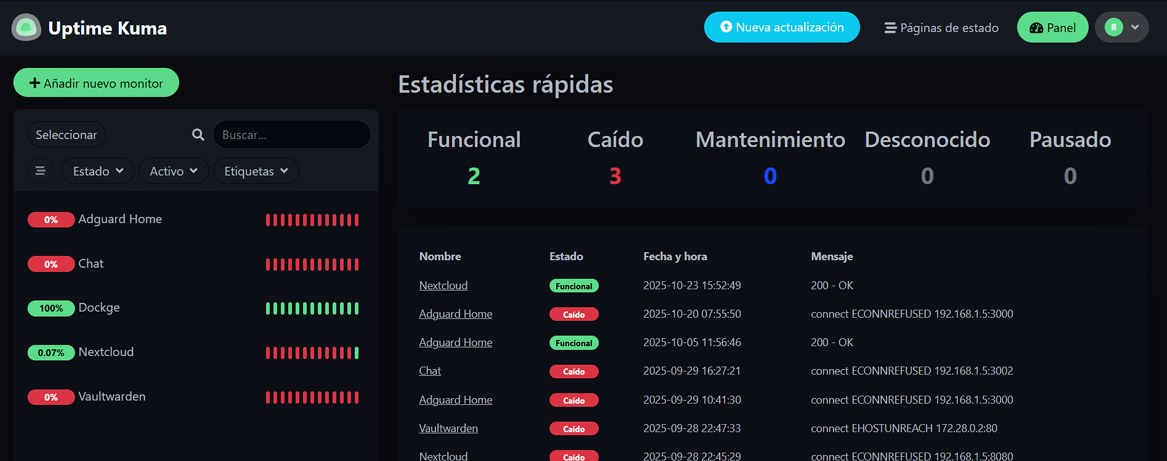1167x461 pixels.
Task: Click the search magnifier icon
Action: pos(198,135)
